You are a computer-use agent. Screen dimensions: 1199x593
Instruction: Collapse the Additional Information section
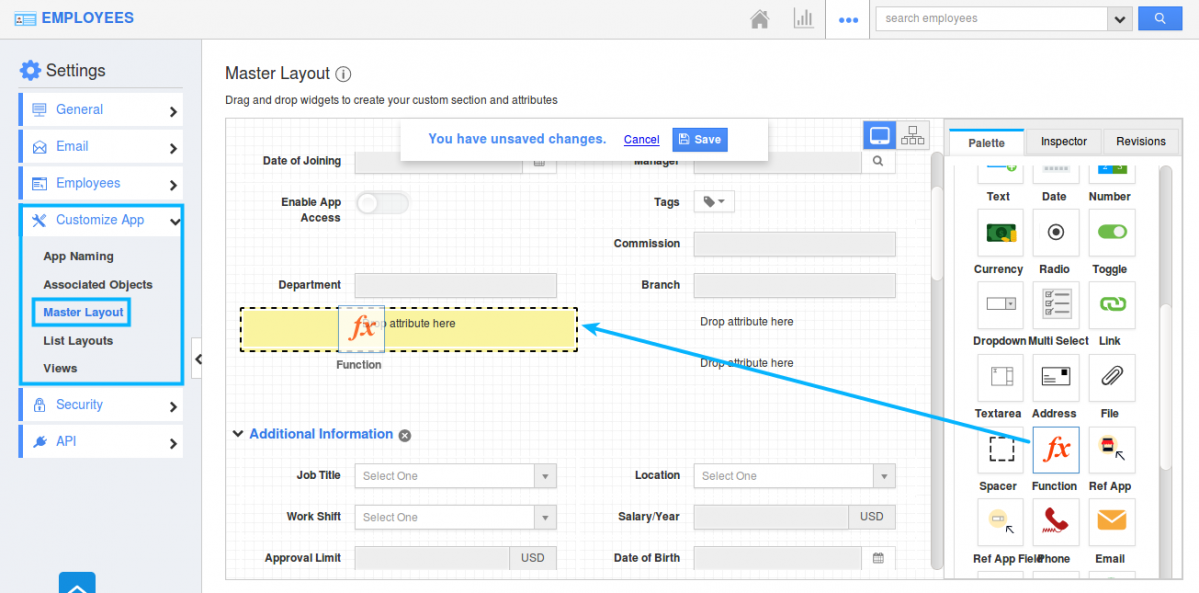coord(238,434)
